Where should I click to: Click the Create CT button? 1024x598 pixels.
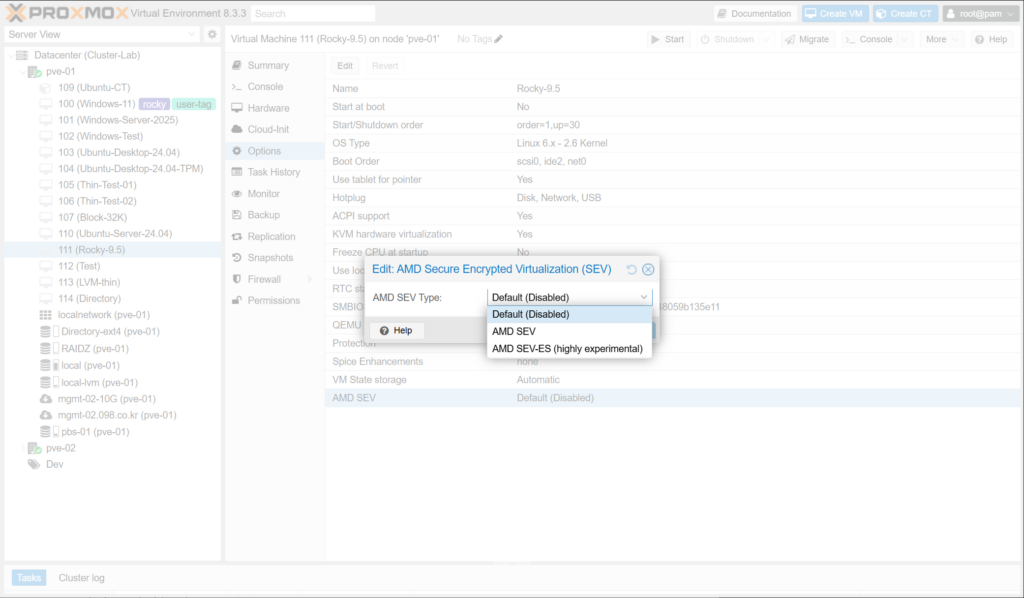click(x=903, y=14)
